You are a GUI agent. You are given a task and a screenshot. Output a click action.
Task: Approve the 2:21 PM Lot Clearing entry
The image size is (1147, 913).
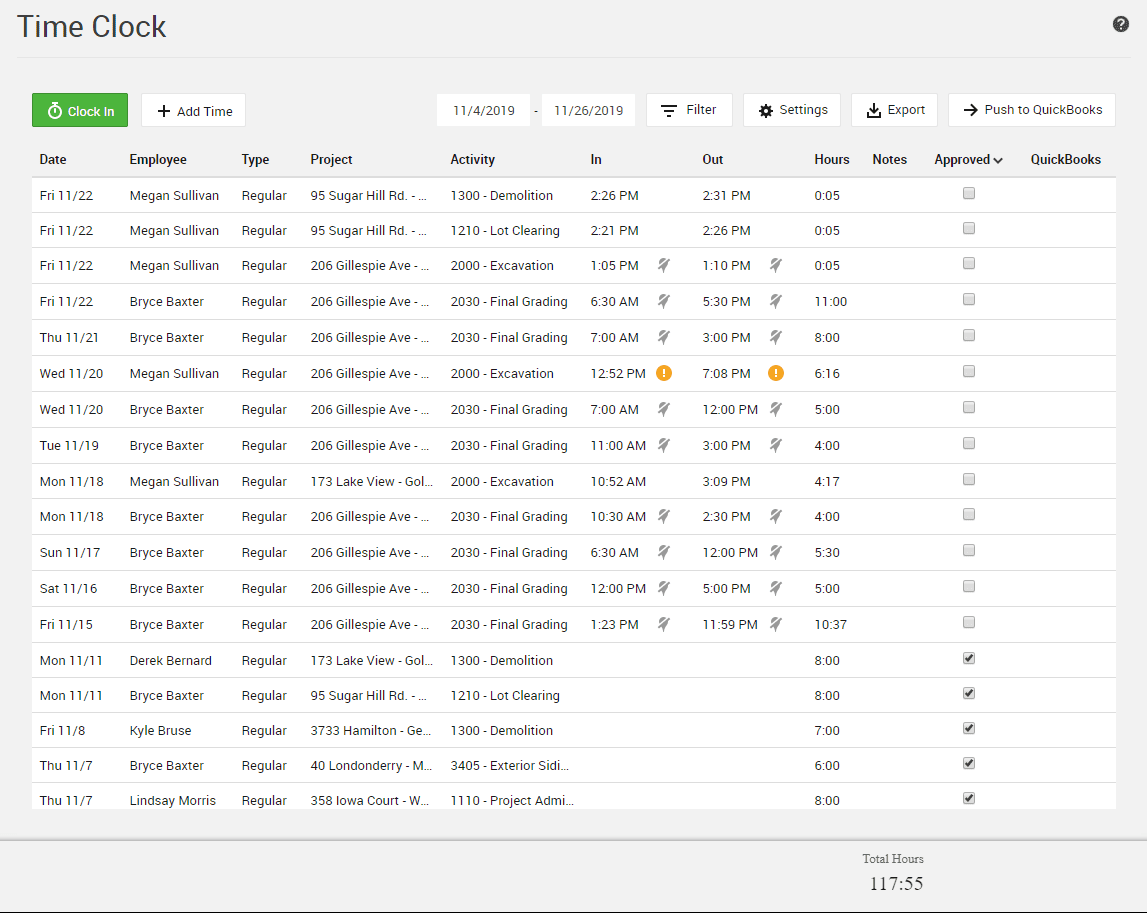[x=969, y=228]
